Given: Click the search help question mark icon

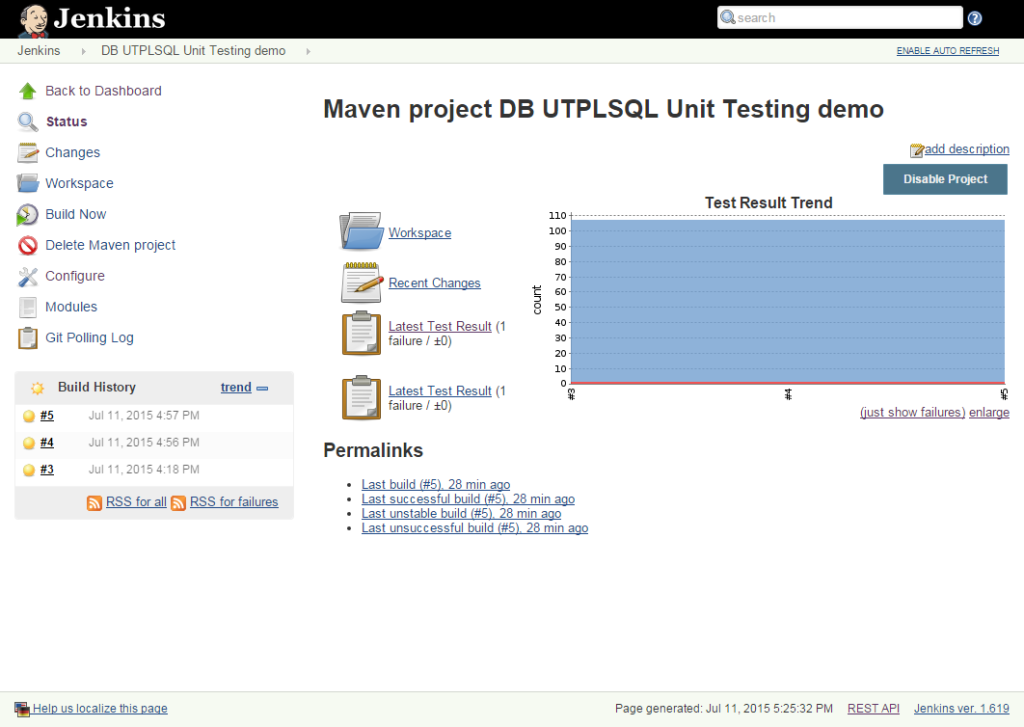Looking at the screenshot, I should (x=975, y=18).
